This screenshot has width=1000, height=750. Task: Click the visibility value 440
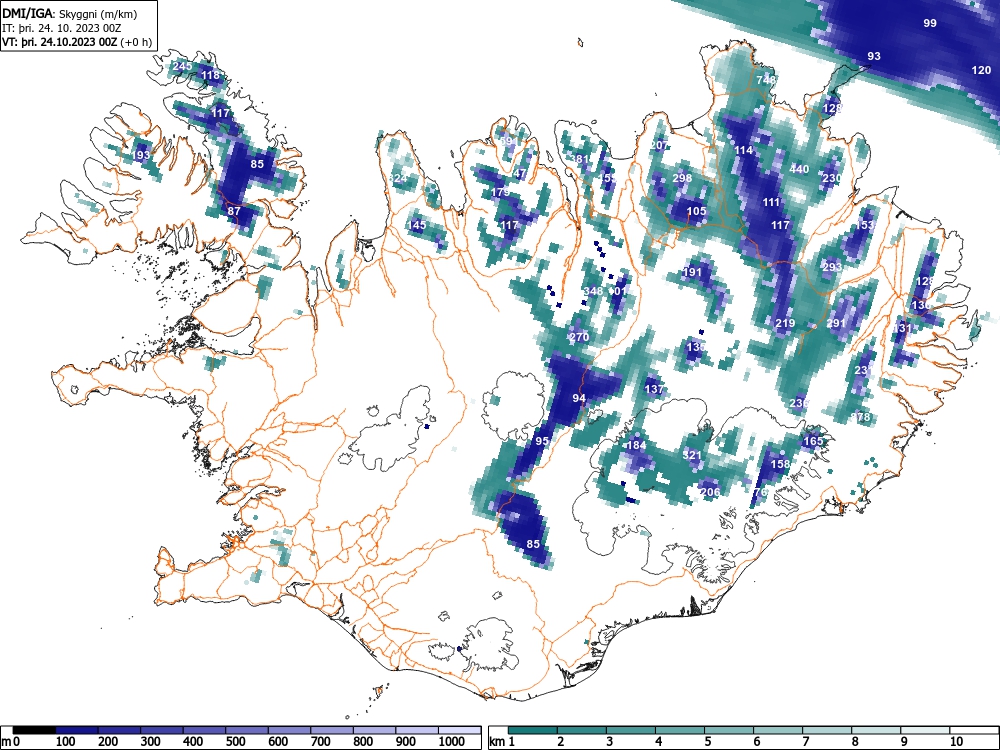(799, 169)
